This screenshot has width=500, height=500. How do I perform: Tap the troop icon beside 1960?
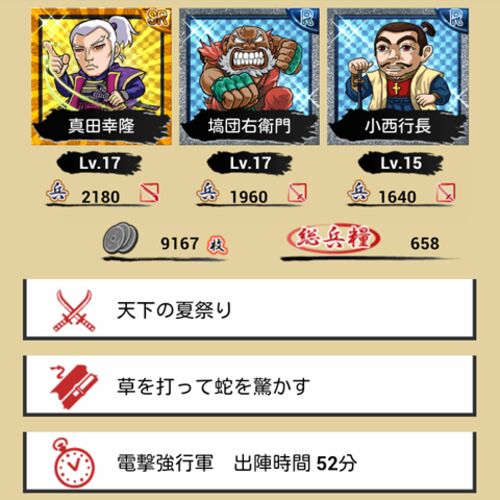coord(208,191)
